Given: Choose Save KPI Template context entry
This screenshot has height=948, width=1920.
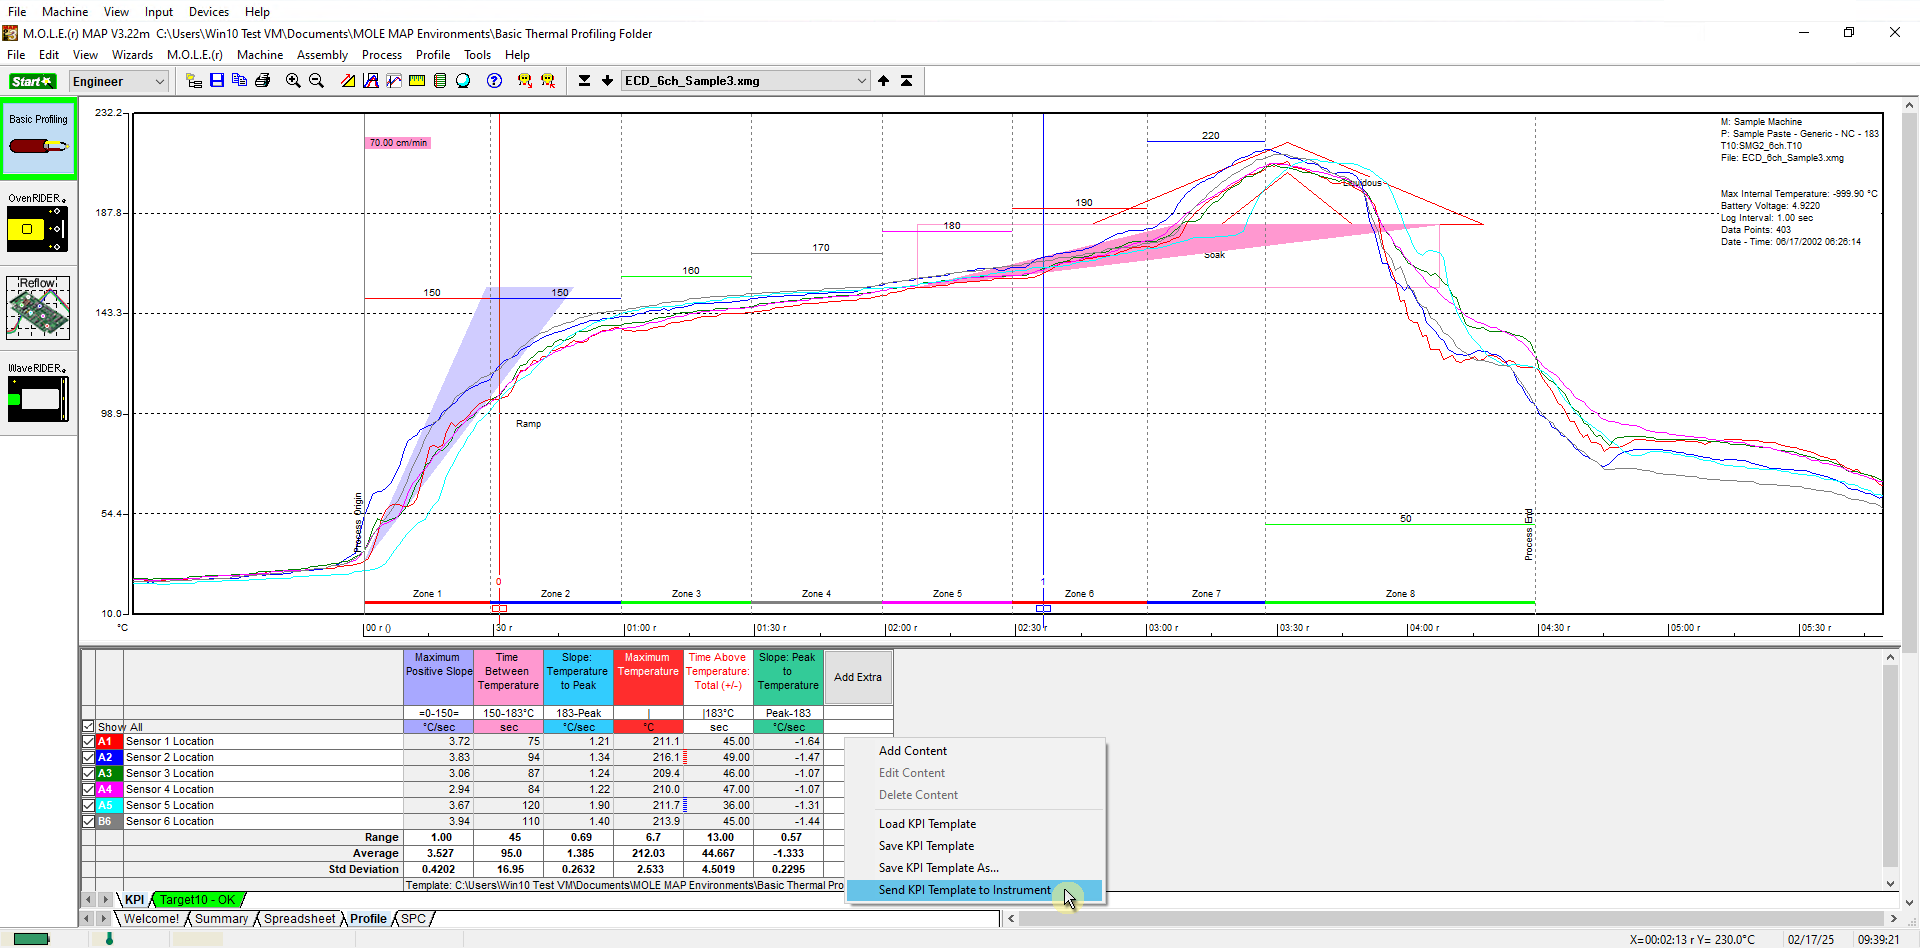Looking at the screenshot, I should coord(975,846).
